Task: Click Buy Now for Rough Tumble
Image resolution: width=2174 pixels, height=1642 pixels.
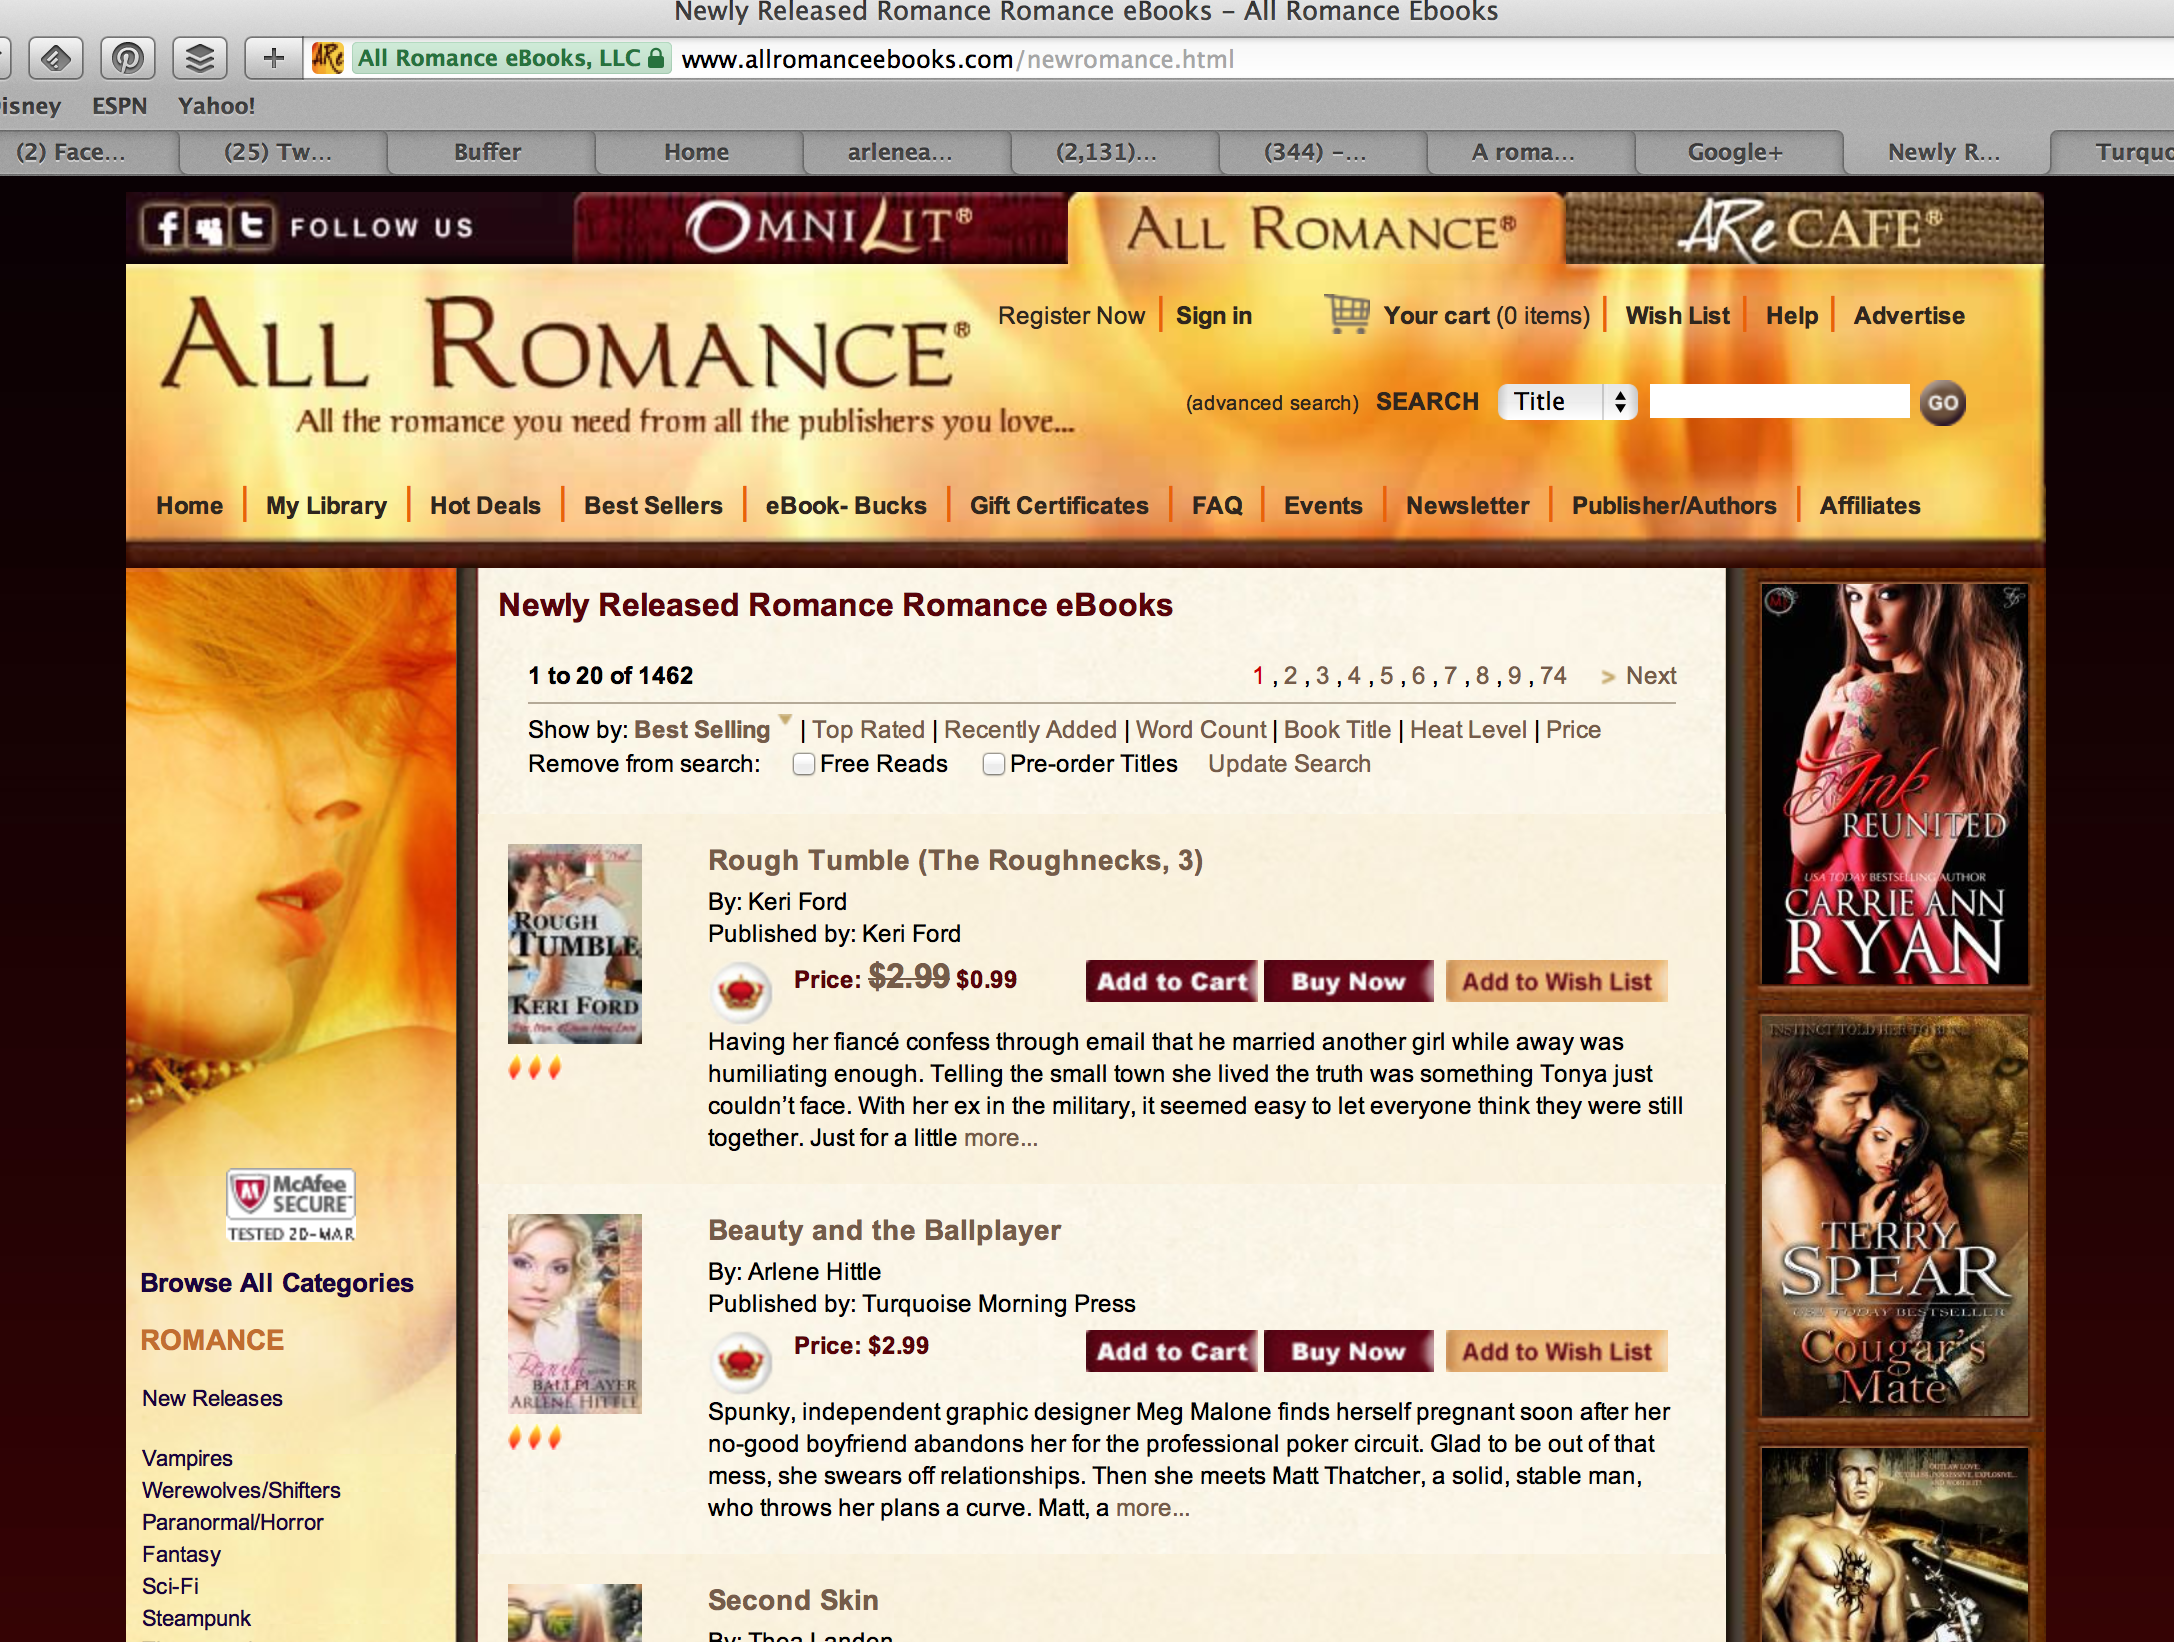Action: (x=1347, y=981)
